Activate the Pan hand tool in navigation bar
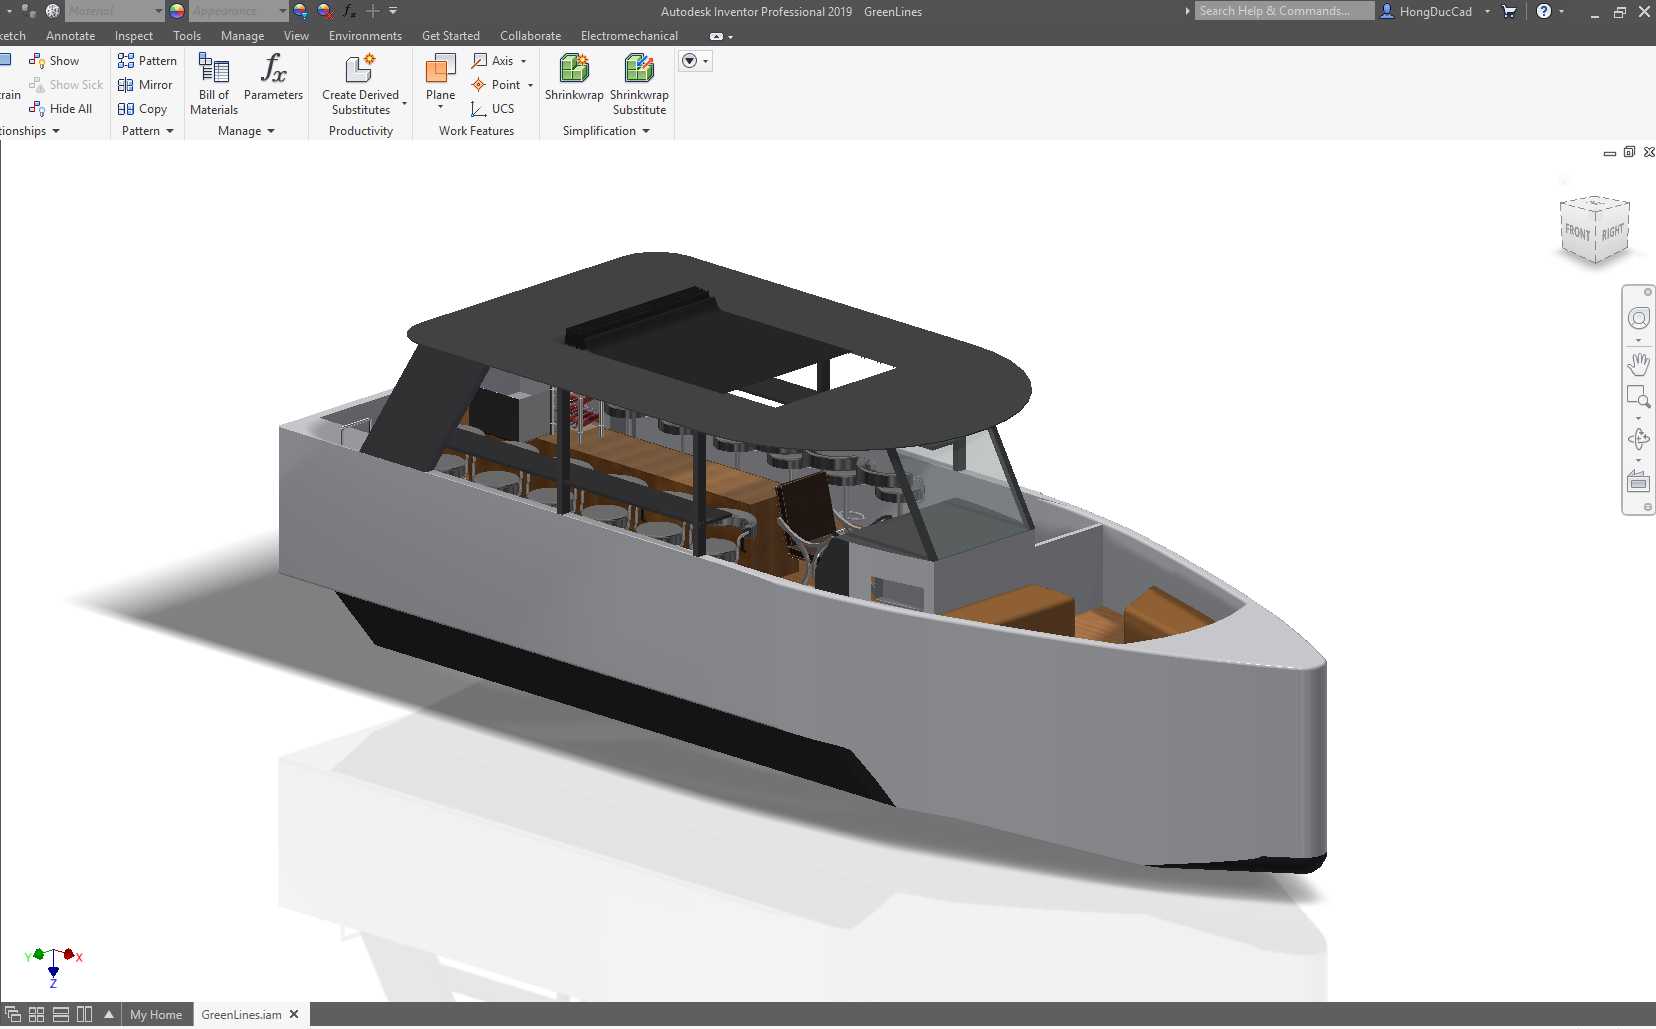This screenshot has height=1029, width=1656. 1638,363
